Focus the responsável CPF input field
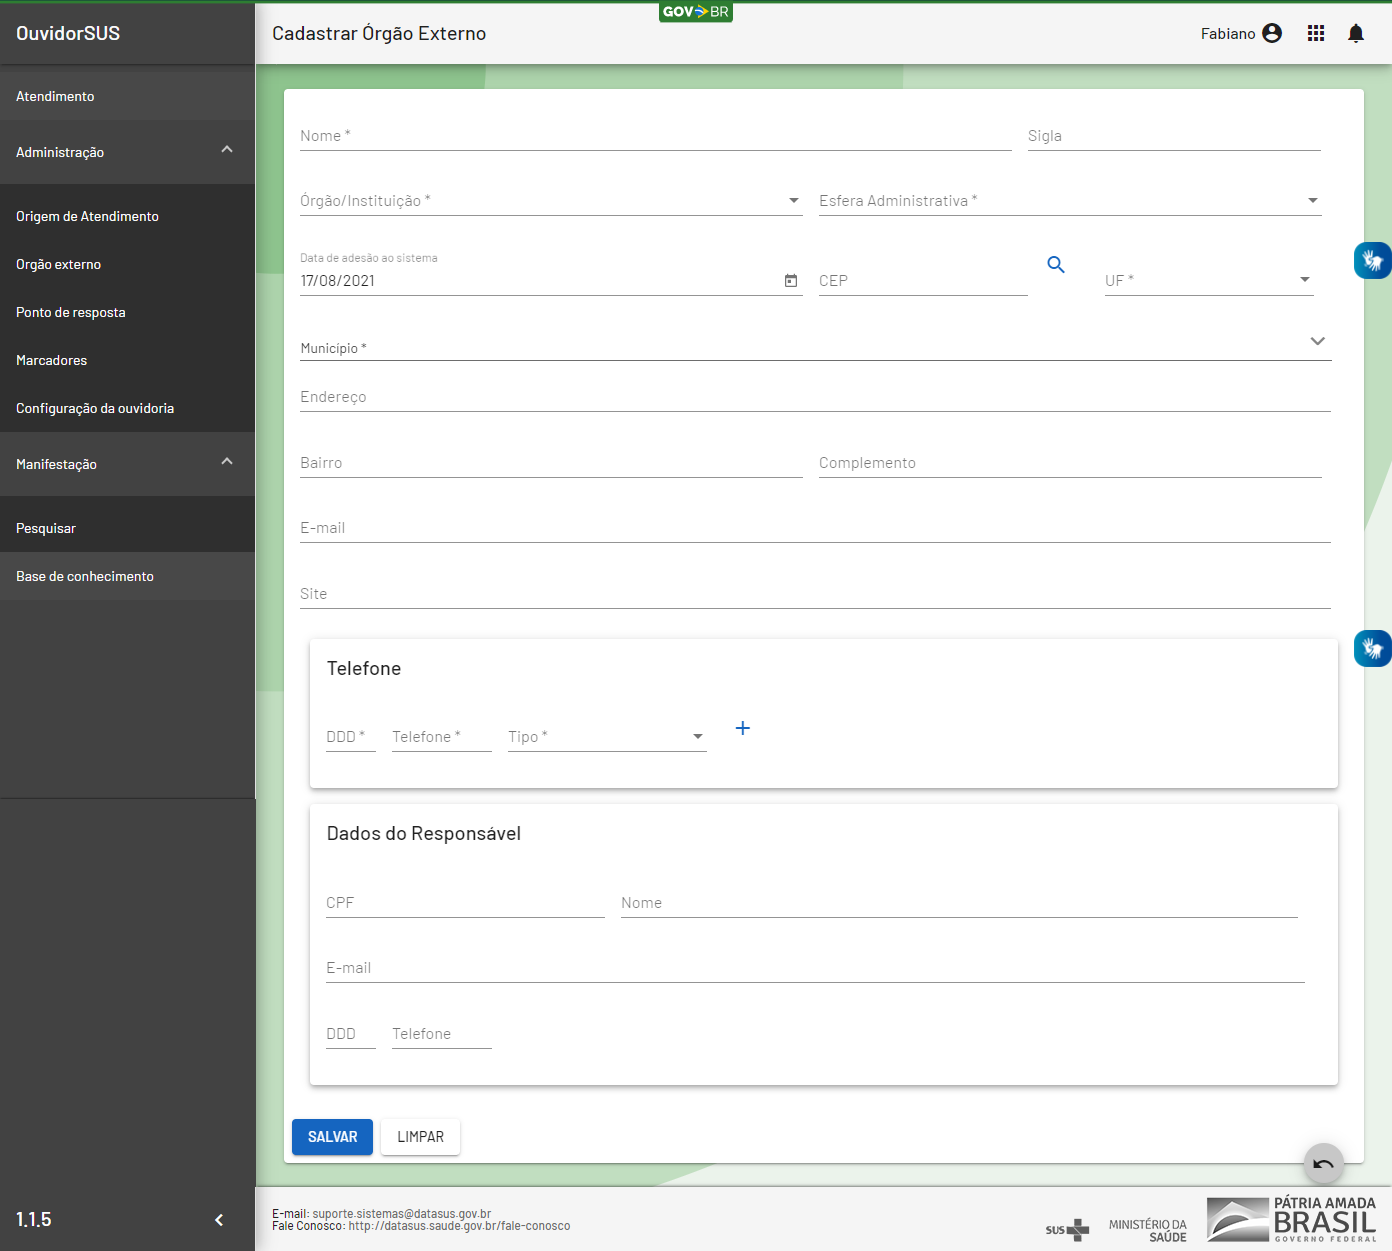This screenshot has width=1392, height=1251. pos(464,903)
